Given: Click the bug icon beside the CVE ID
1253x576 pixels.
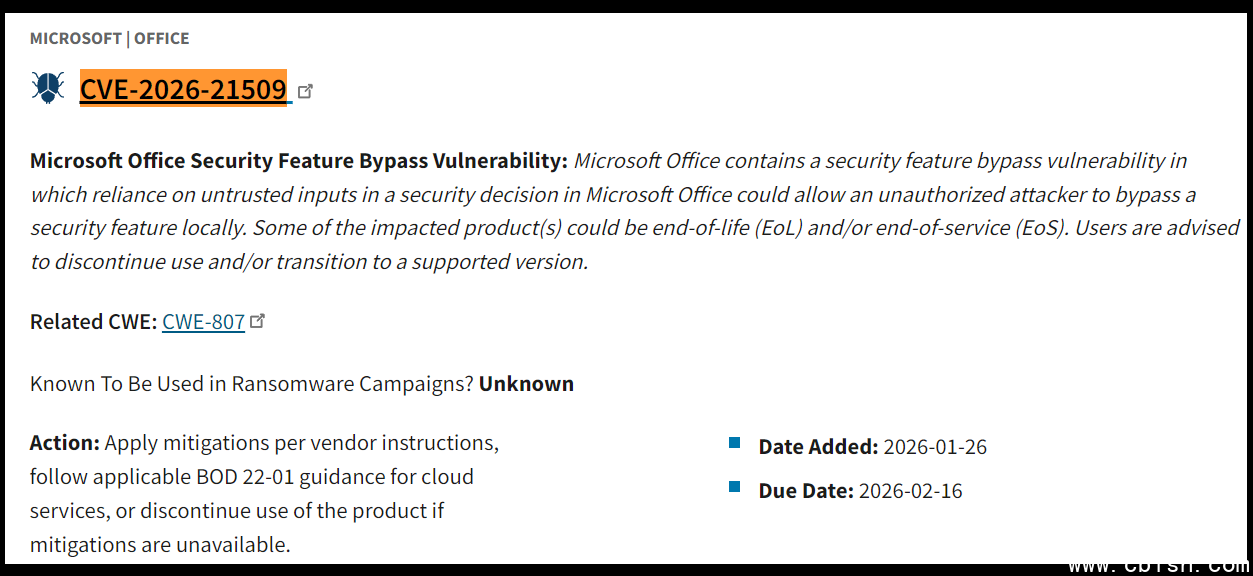Looking at the screenshot, I should coord(47,88).
